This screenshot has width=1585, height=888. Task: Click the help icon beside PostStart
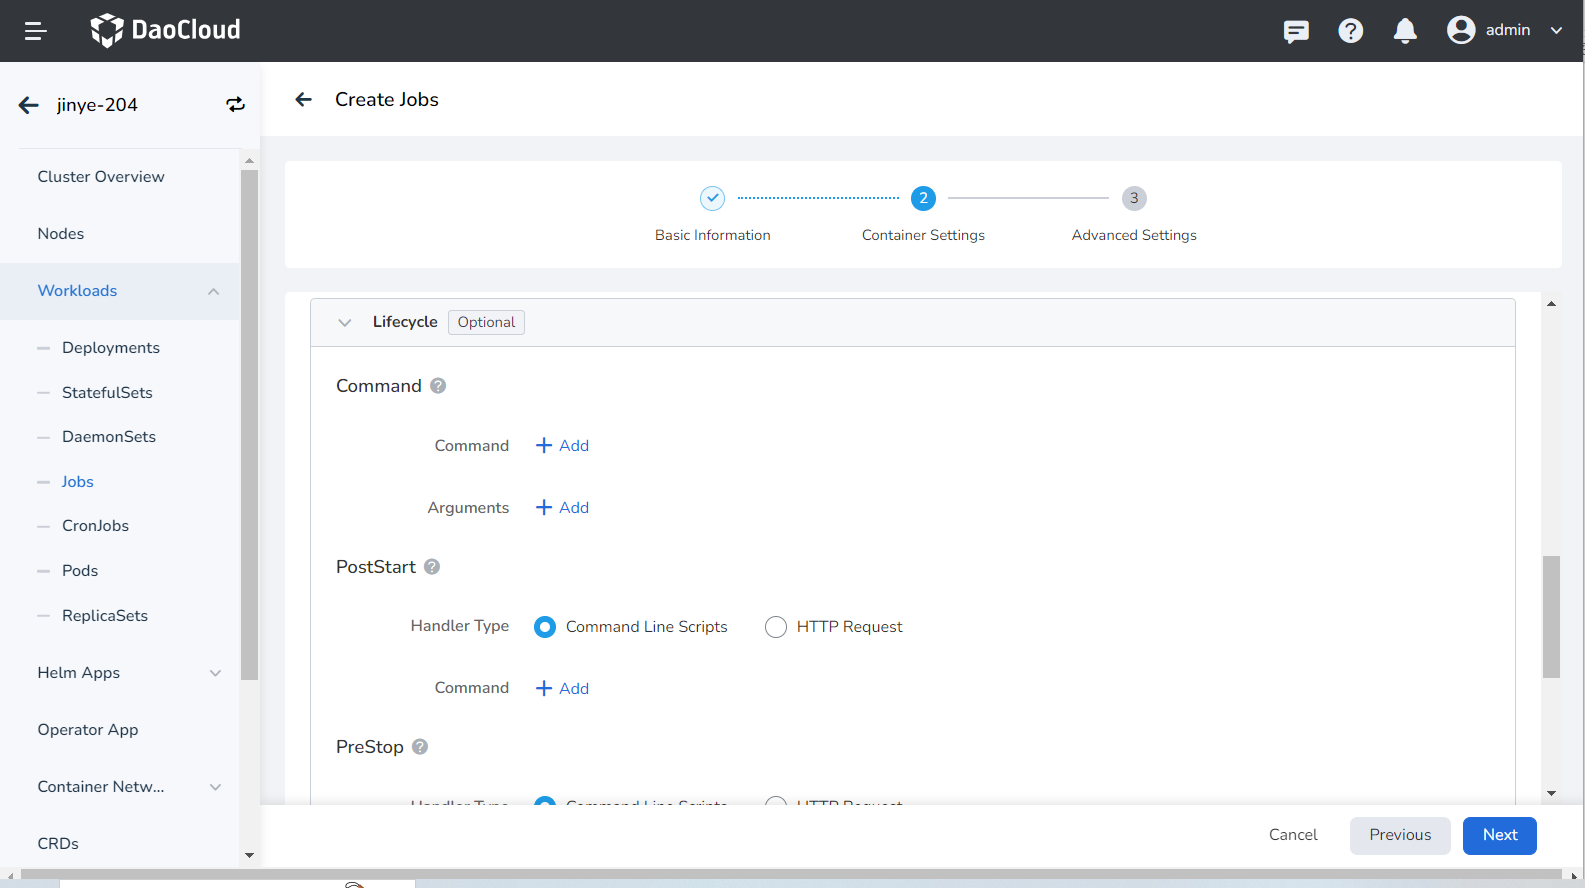(432, 567)
